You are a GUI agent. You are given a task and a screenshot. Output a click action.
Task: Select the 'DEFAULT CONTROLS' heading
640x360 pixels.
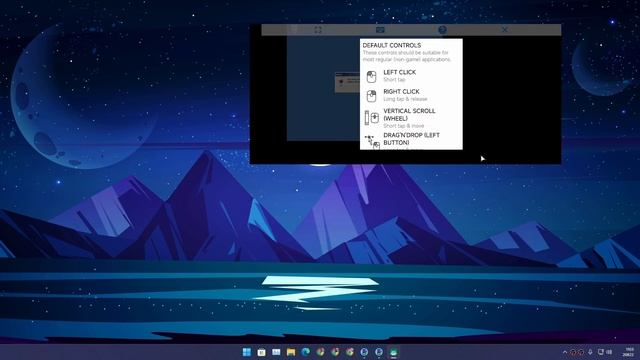pyautogui.click(x=391, y=45)
